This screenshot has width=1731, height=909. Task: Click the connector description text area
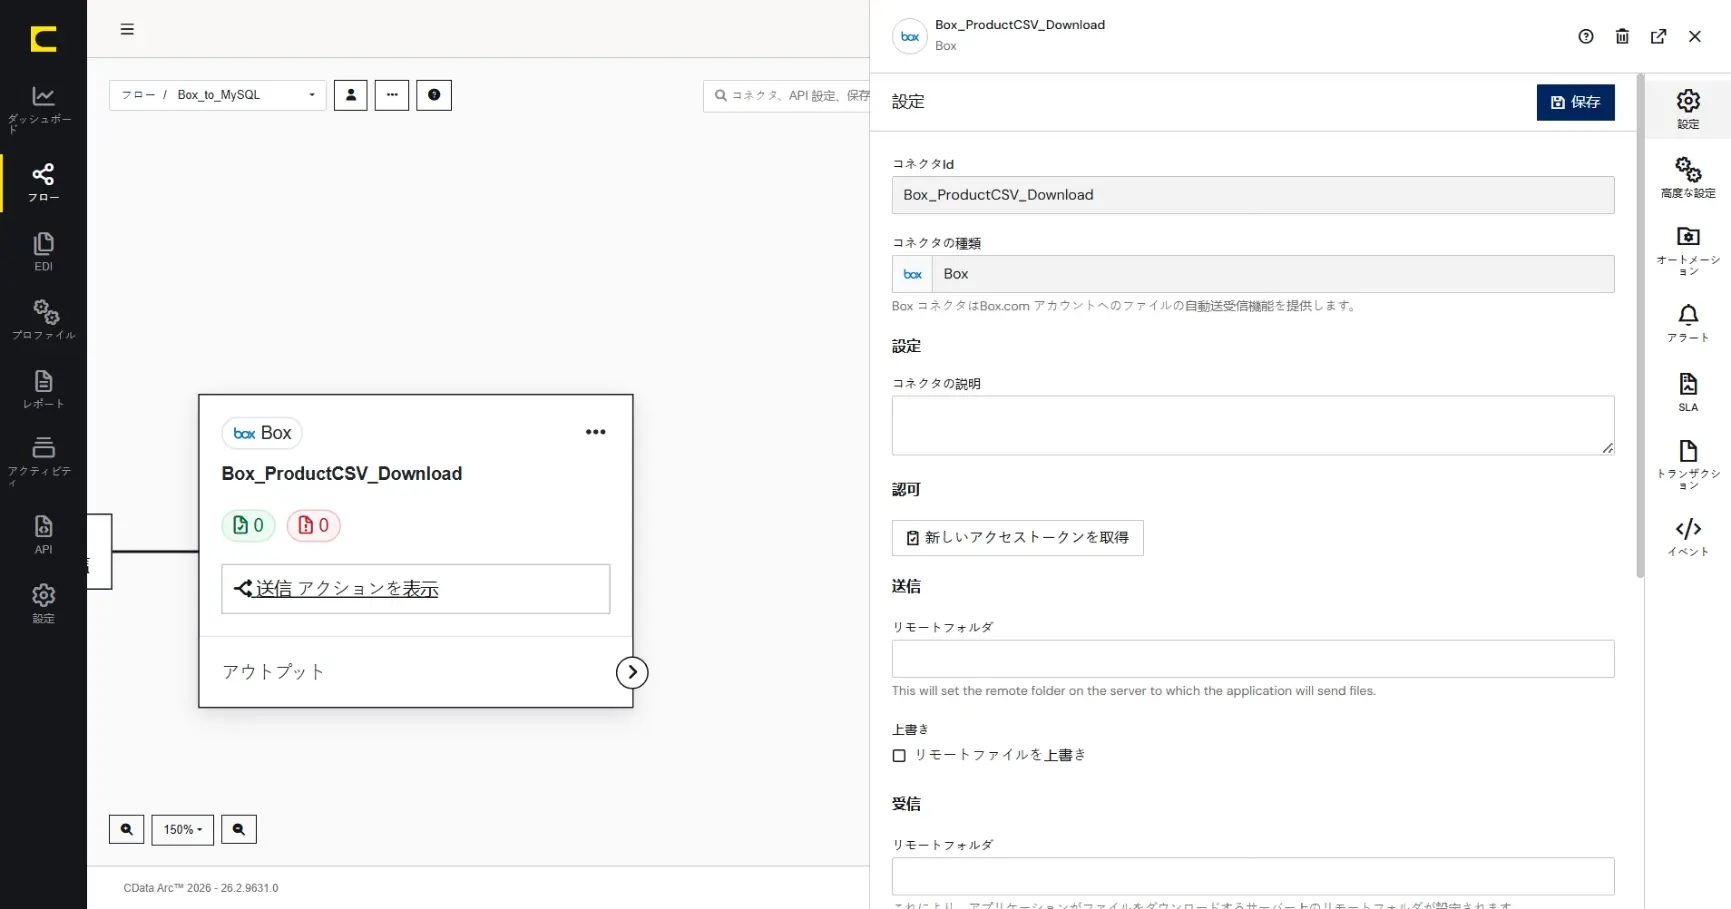[1252, 426]
